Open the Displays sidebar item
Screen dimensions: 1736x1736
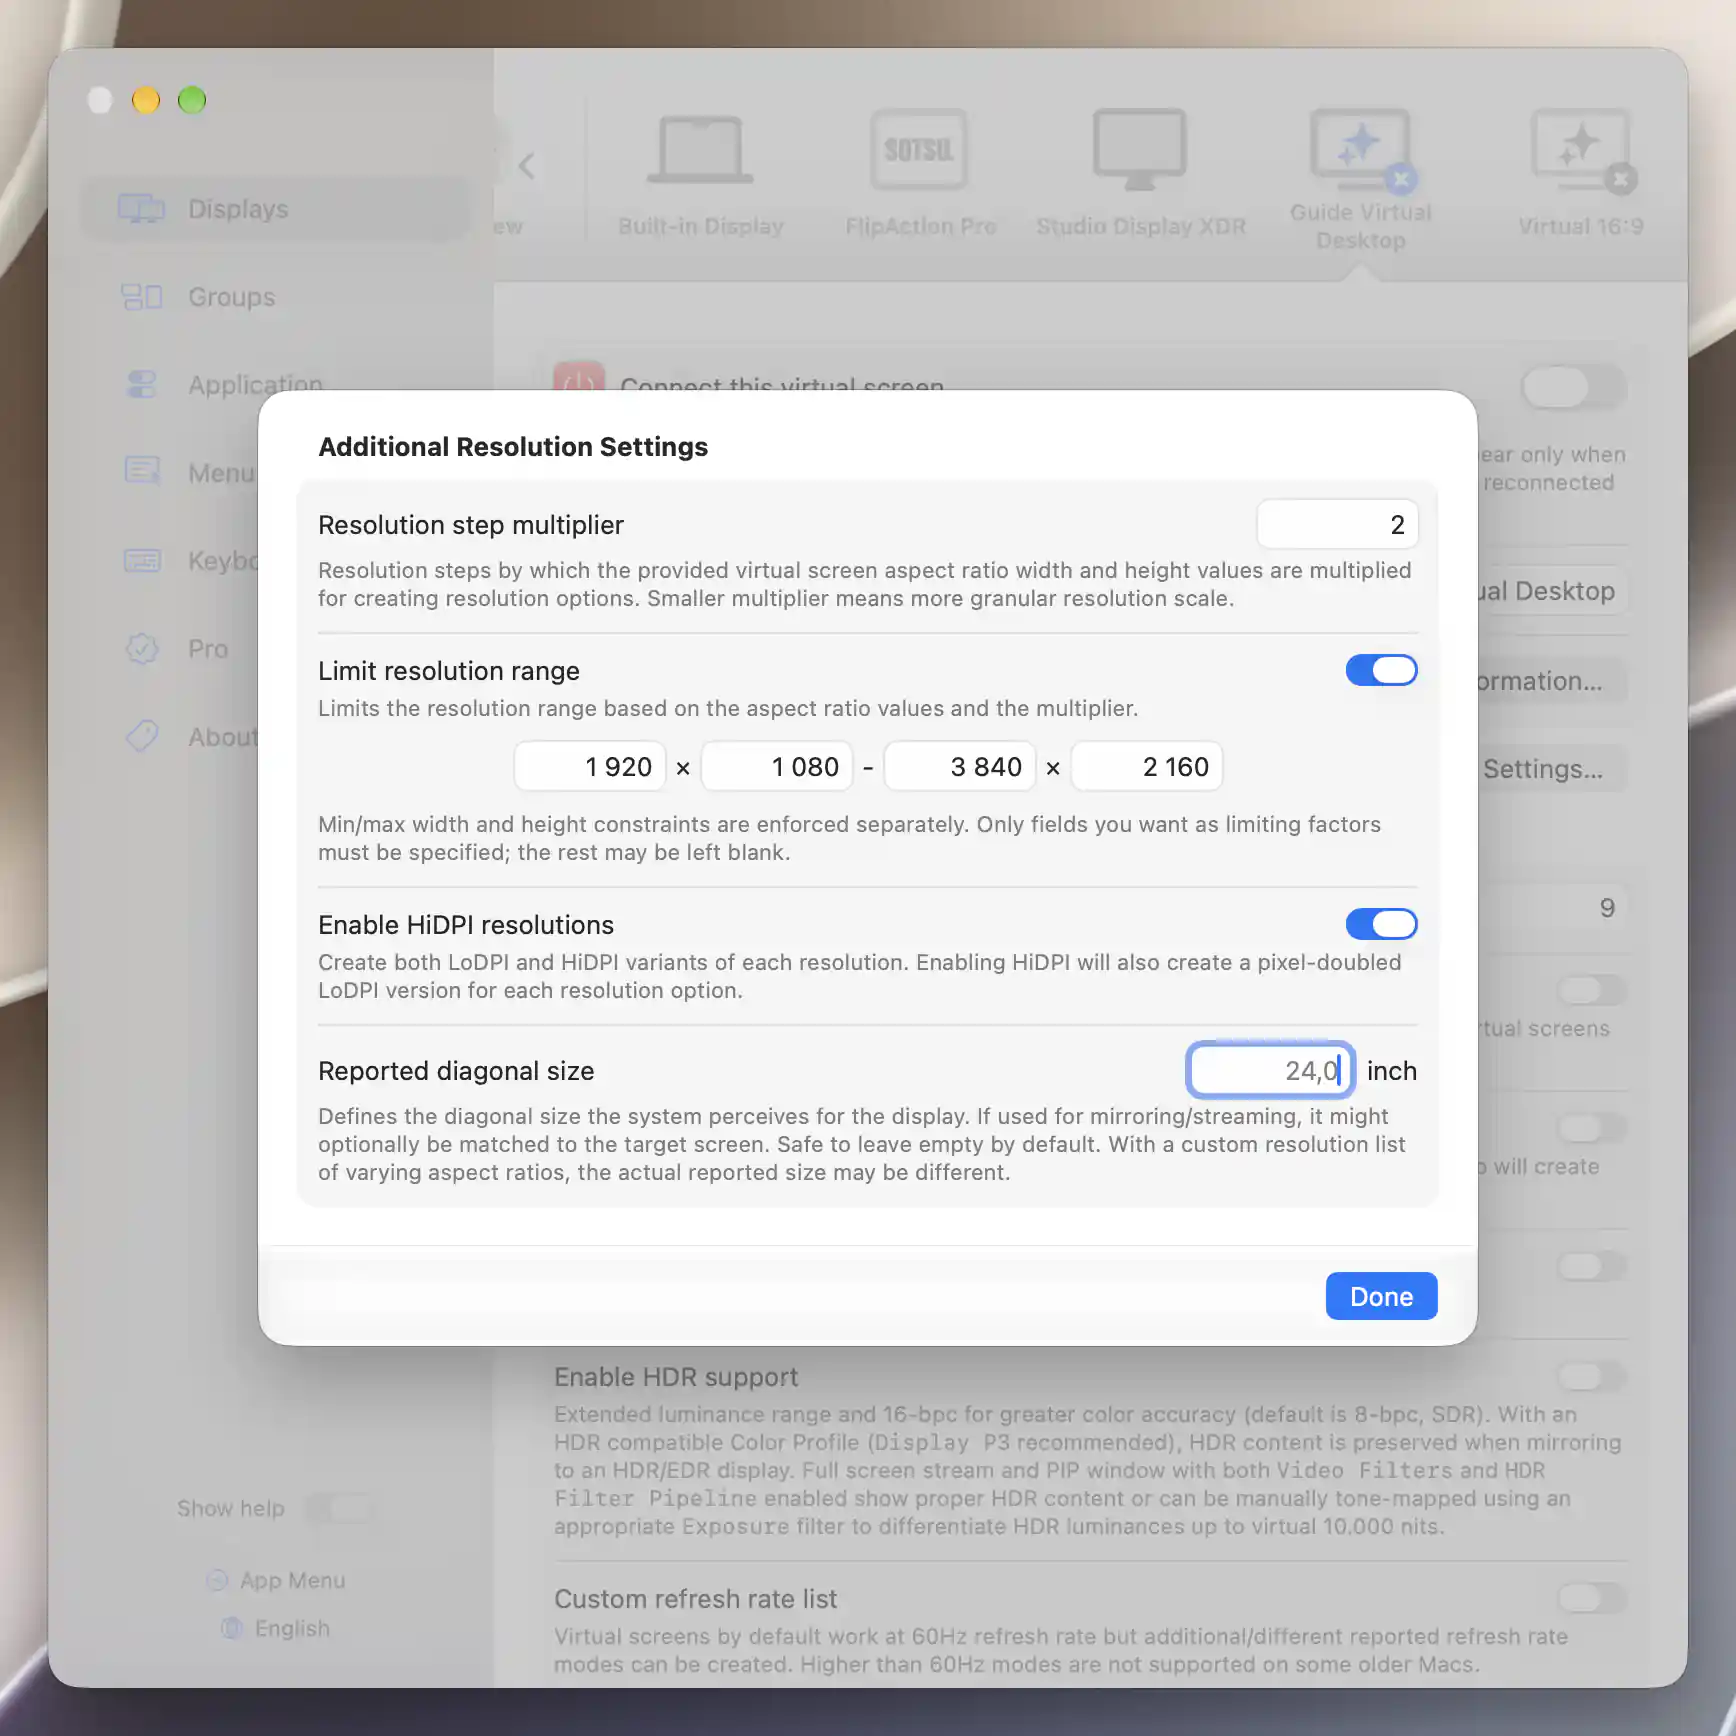pyautogui.click(x=274, y=209)
